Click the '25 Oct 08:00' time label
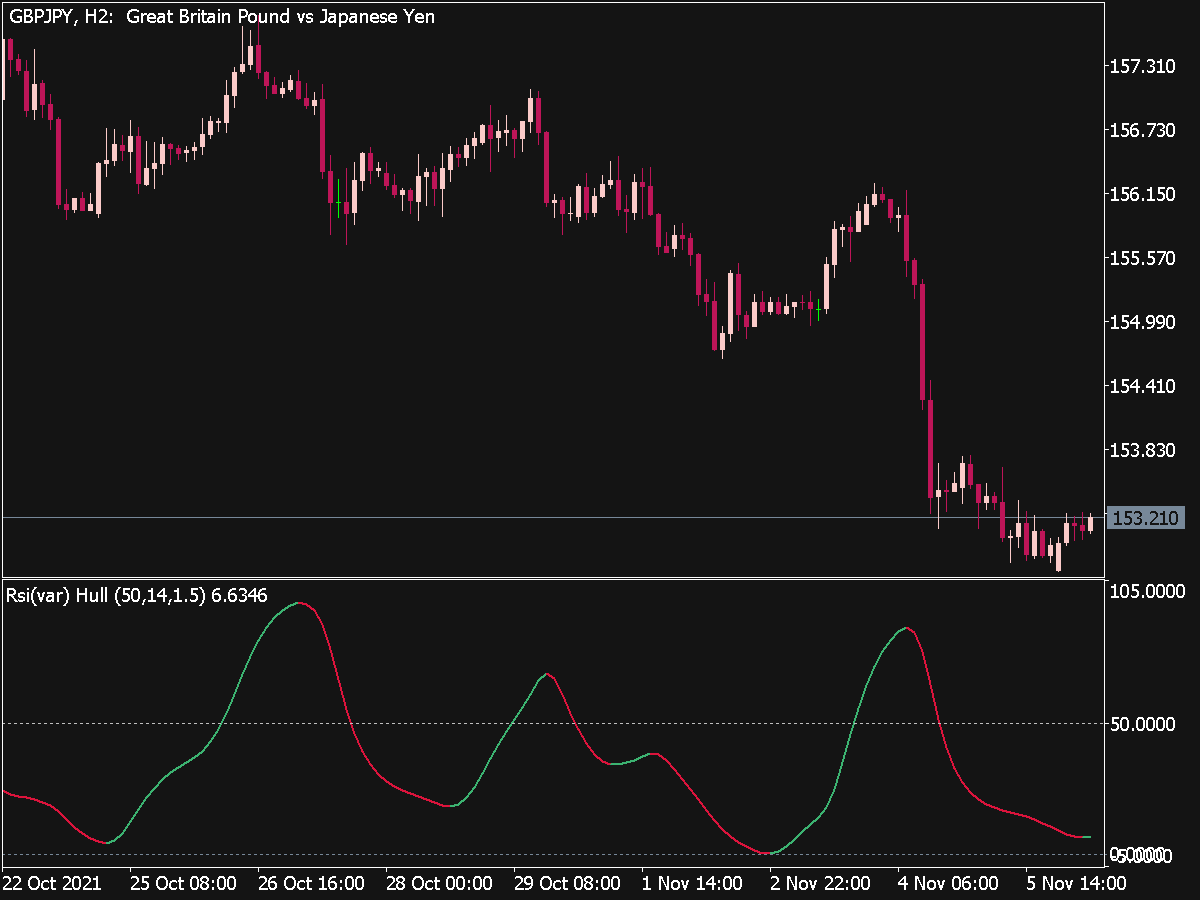Viewport: 1200px width, 900px height. pos(184,884)
